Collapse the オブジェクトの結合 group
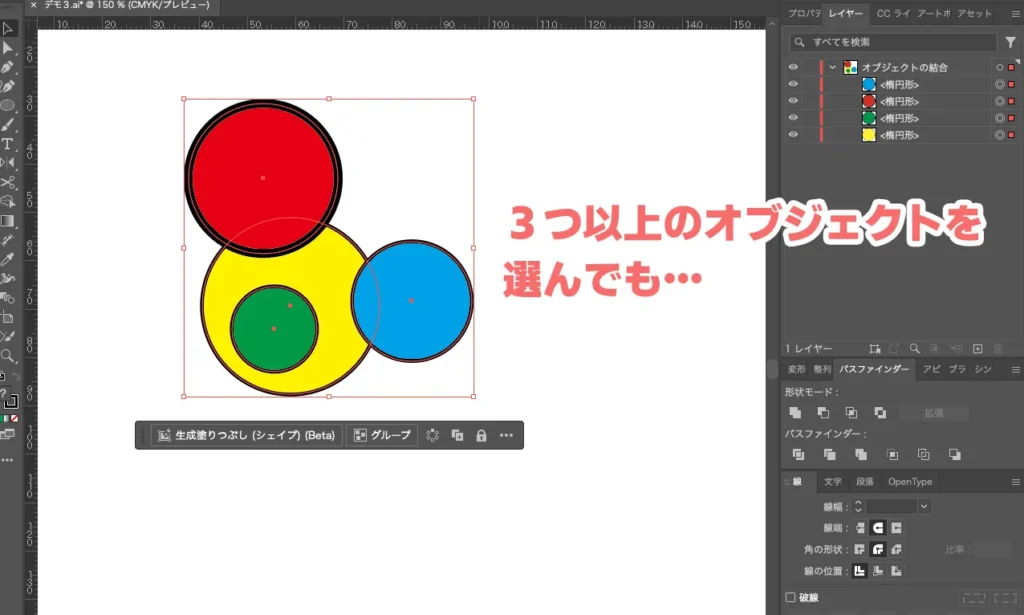This screenshot has width=1024, height=615. (834, 67)
